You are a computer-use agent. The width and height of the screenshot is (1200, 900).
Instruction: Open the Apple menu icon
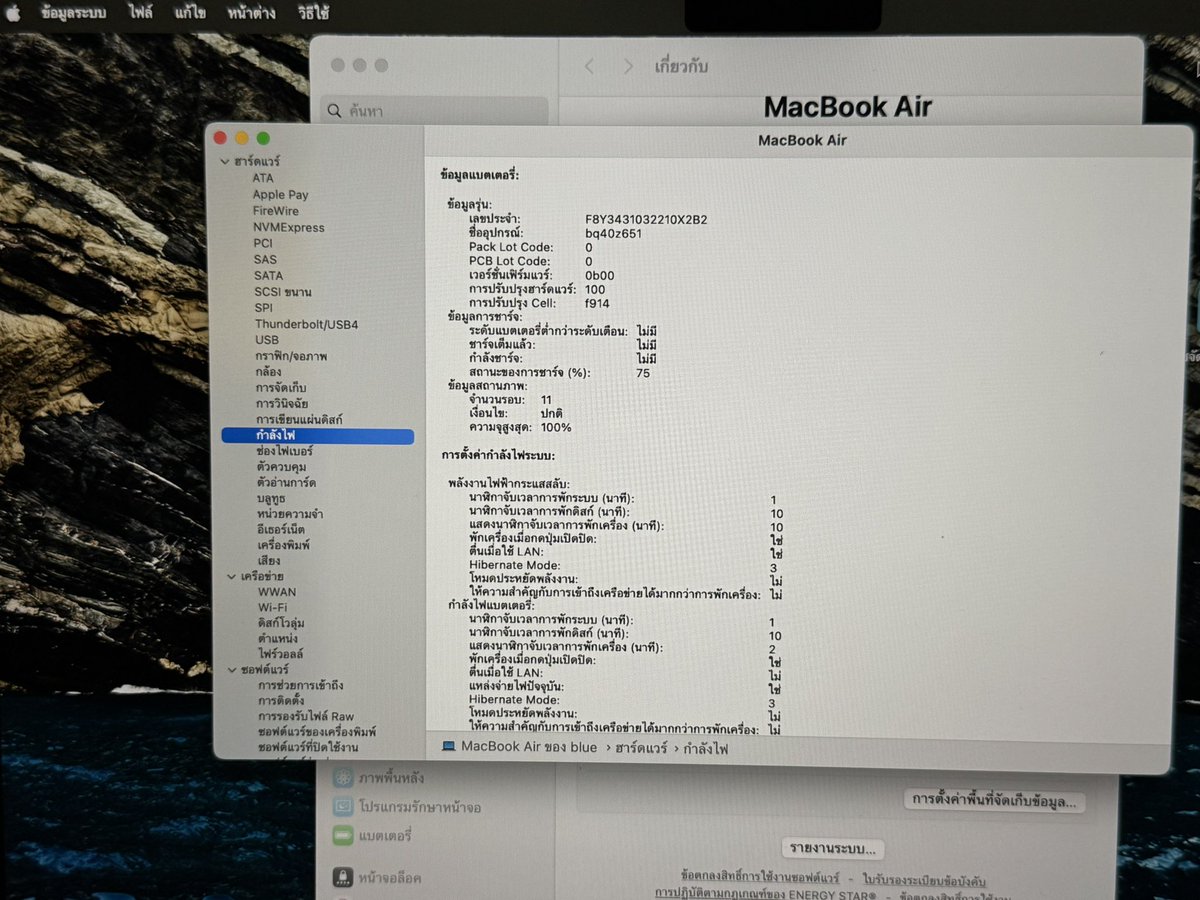click(15, 13)
